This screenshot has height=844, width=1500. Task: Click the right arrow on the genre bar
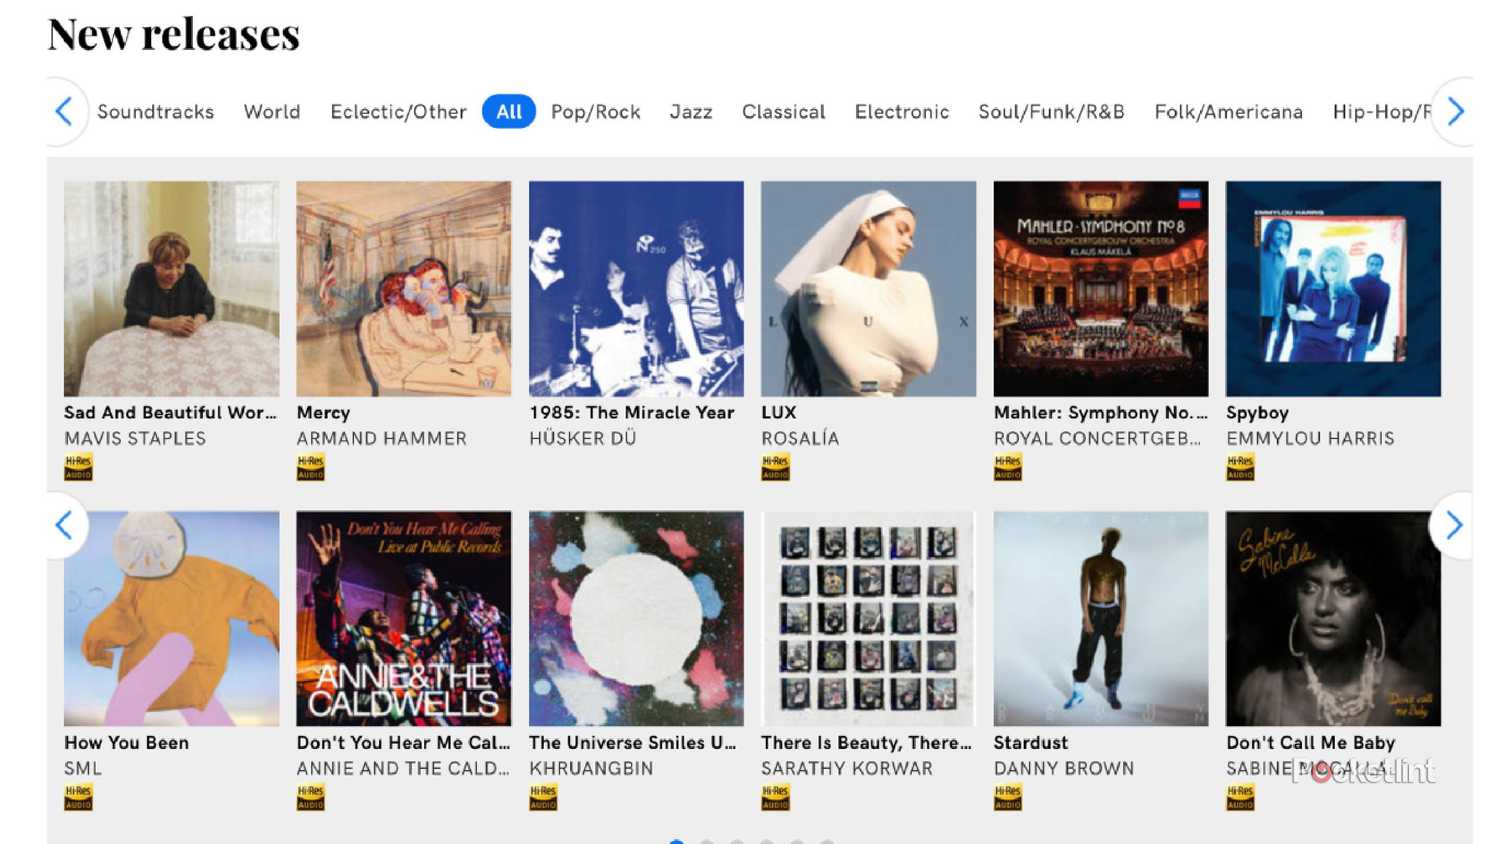click(1455, 111)
